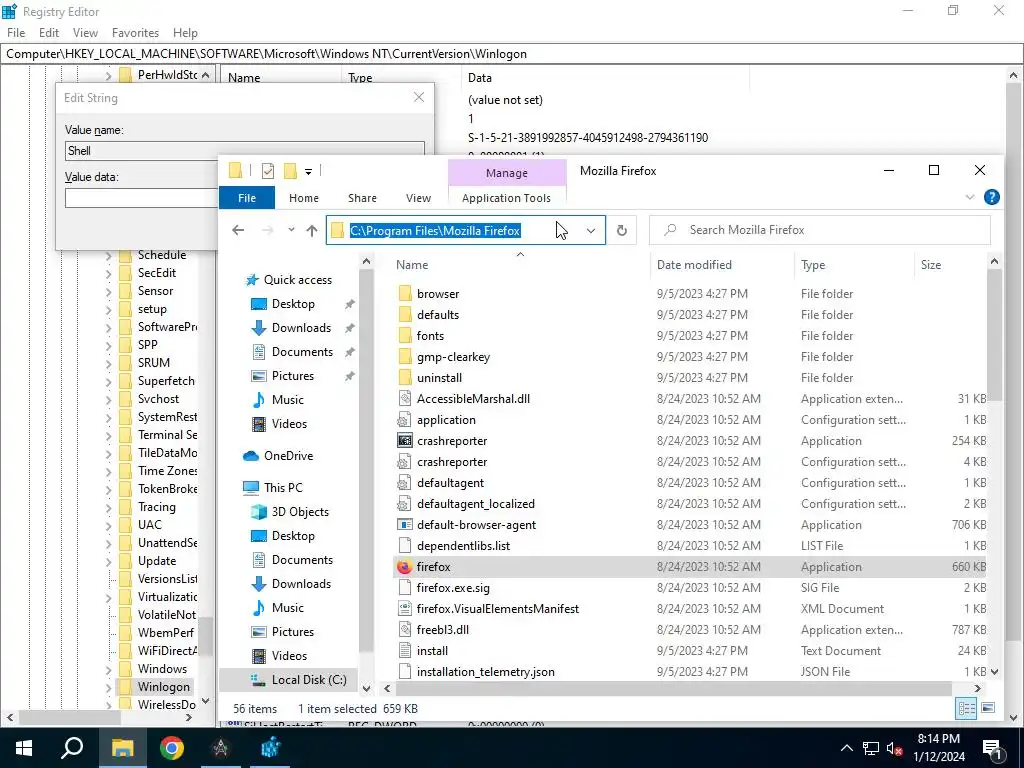
Task: Select AccessibleMarshal.dll file
Action: [473, 399]
